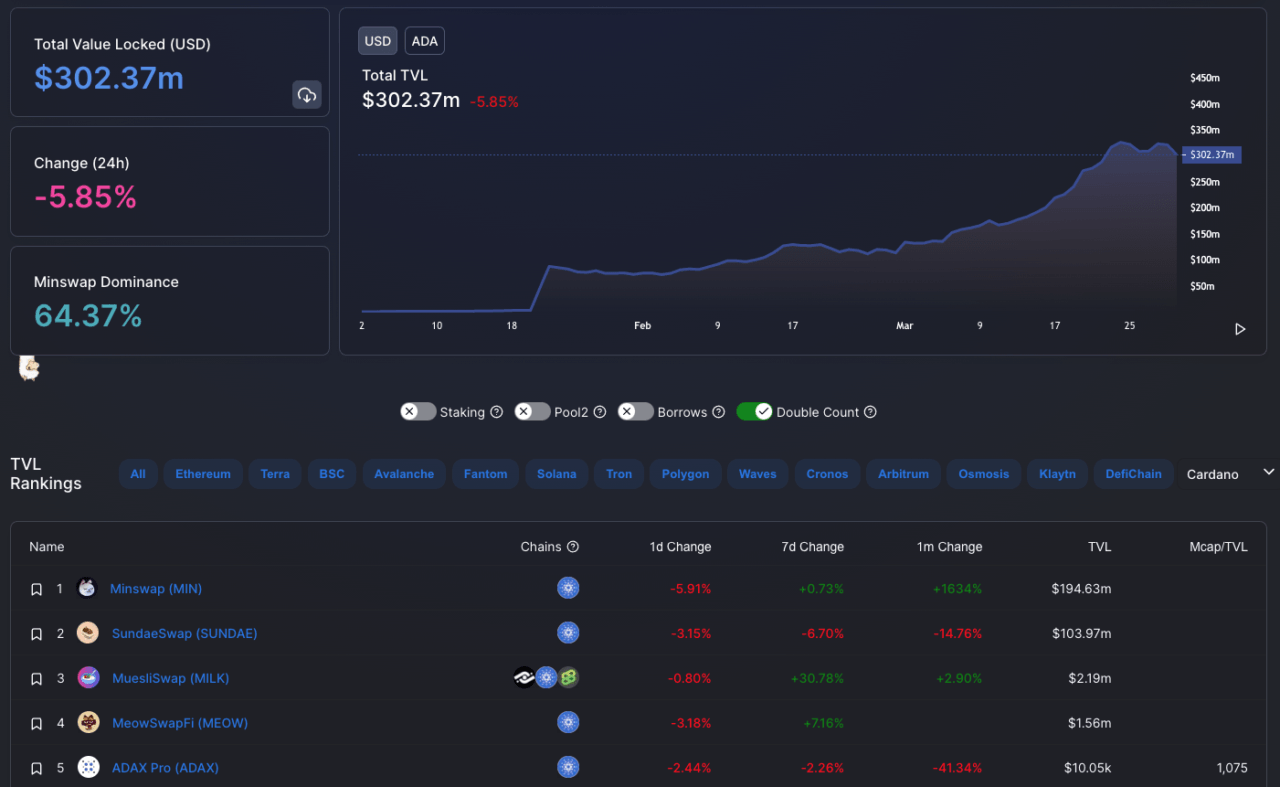Click the Cardano chain icon in Minswap row
This screenshot has height=787, width=1280.
tap(568, 588)
